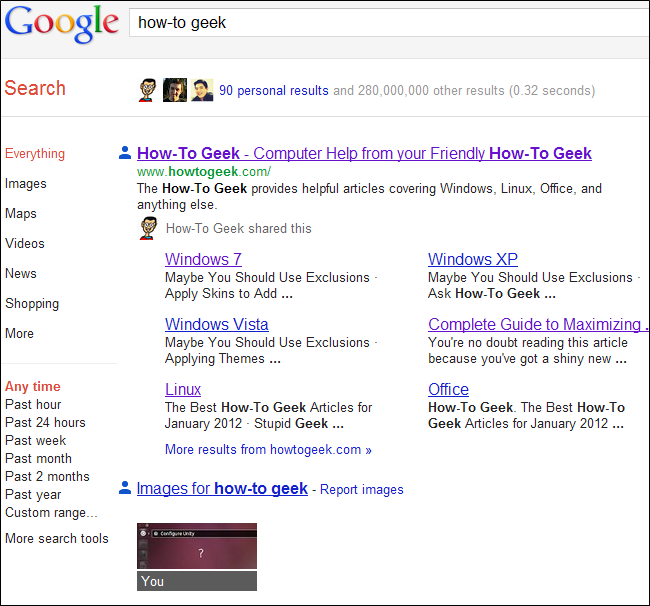Screen dimensions: 650x606
Task: Open the Windows XP sitelink
Action: point(473,259)
